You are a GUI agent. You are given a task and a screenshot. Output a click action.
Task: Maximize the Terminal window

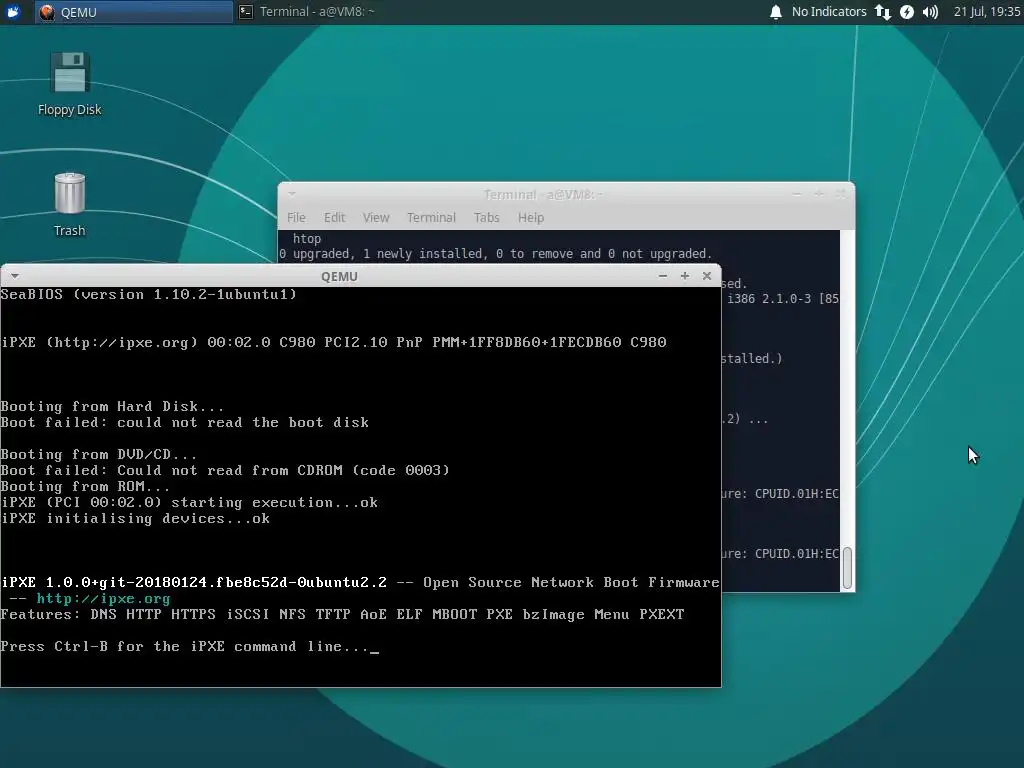pos(818,194)
